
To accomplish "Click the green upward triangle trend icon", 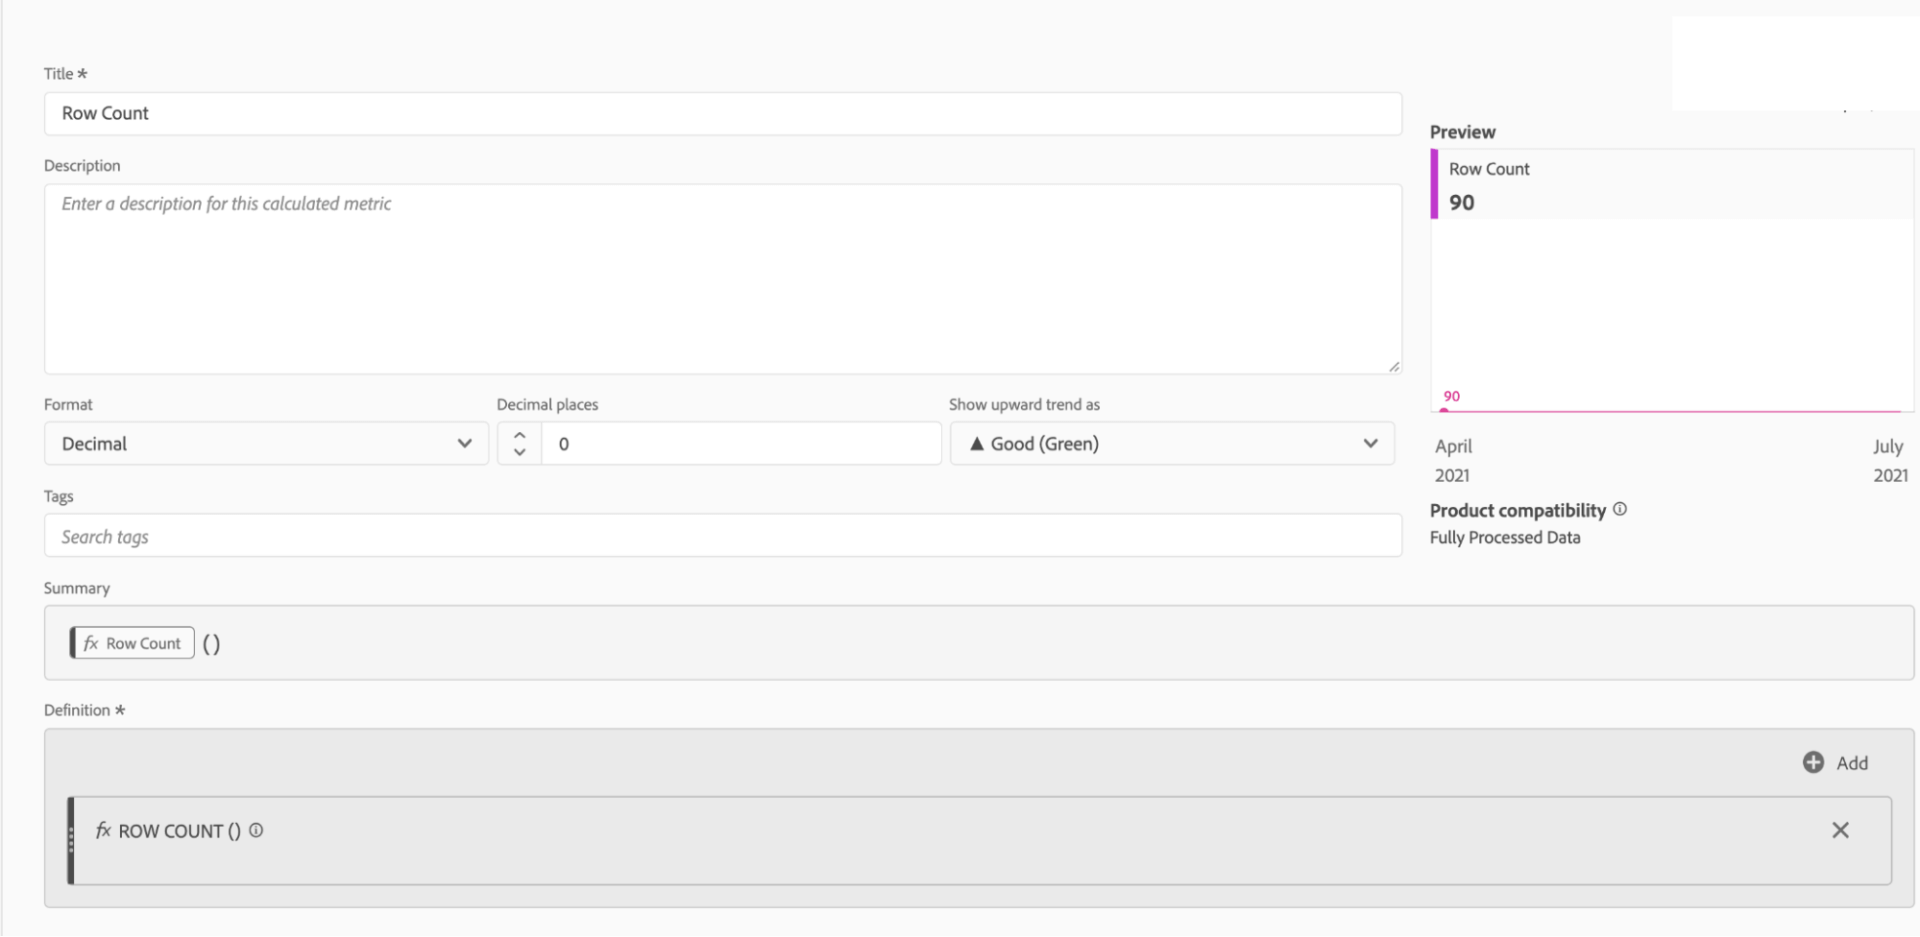I will [x=978, y=443].
